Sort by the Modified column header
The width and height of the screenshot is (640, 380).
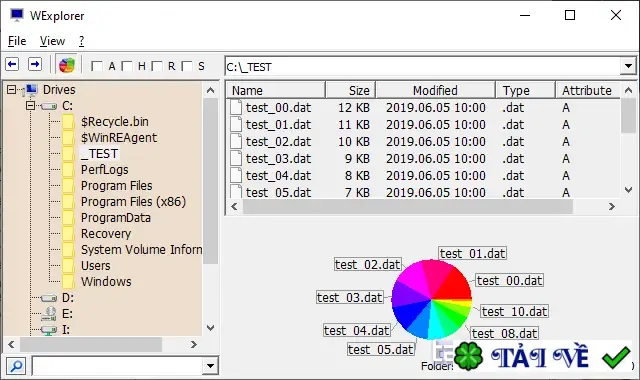435,90
